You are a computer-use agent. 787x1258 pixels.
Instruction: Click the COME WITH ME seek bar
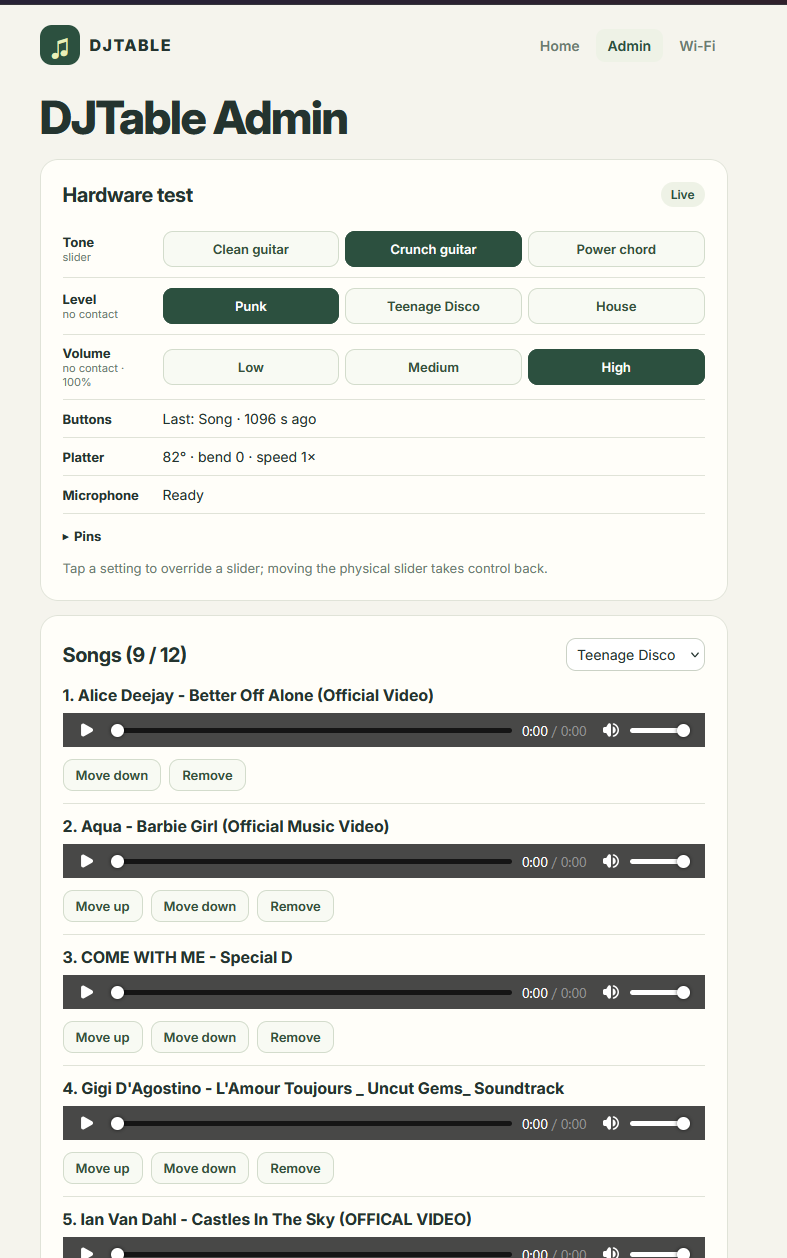coord(312,992)
